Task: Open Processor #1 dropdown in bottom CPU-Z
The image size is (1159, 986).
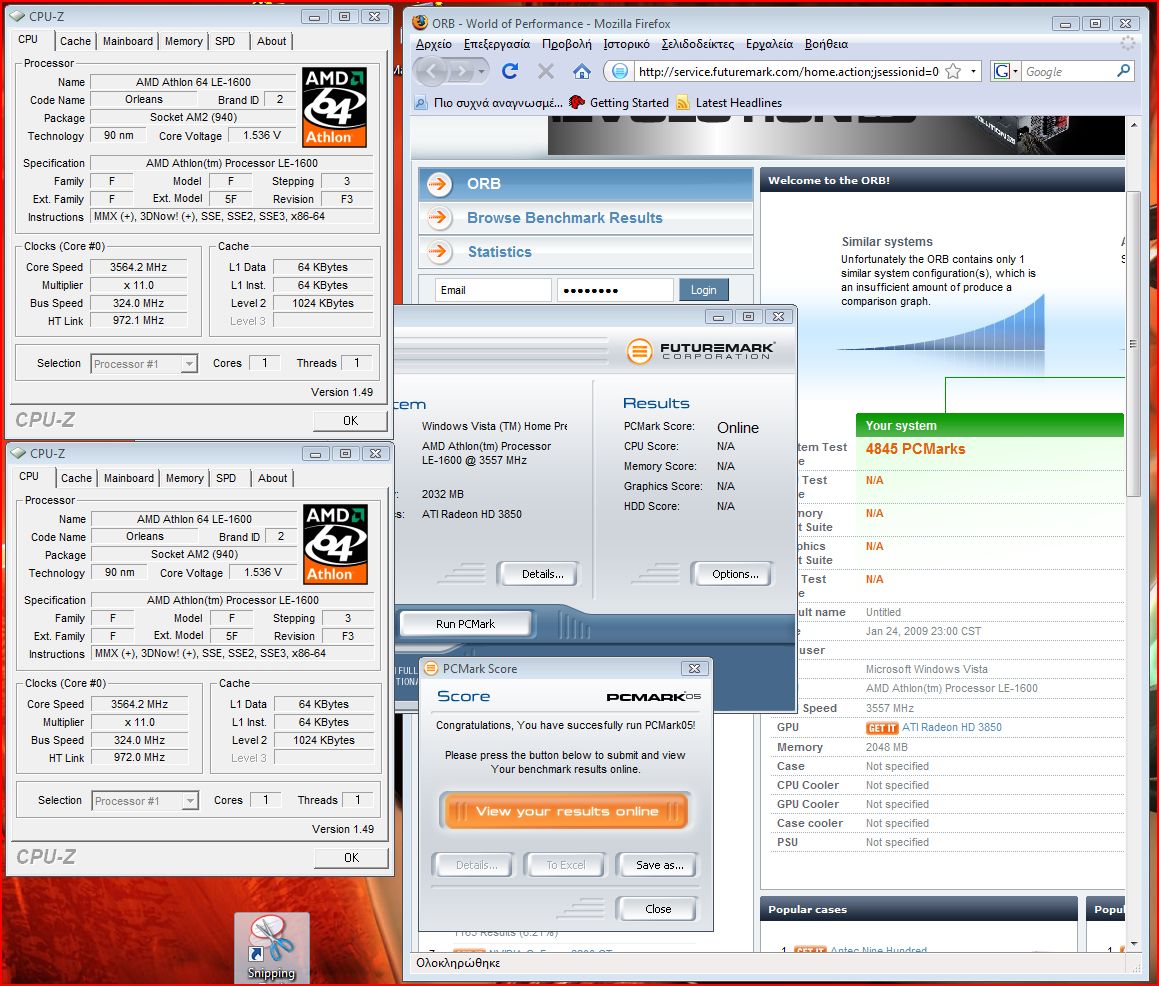Action: coord(145,800)
